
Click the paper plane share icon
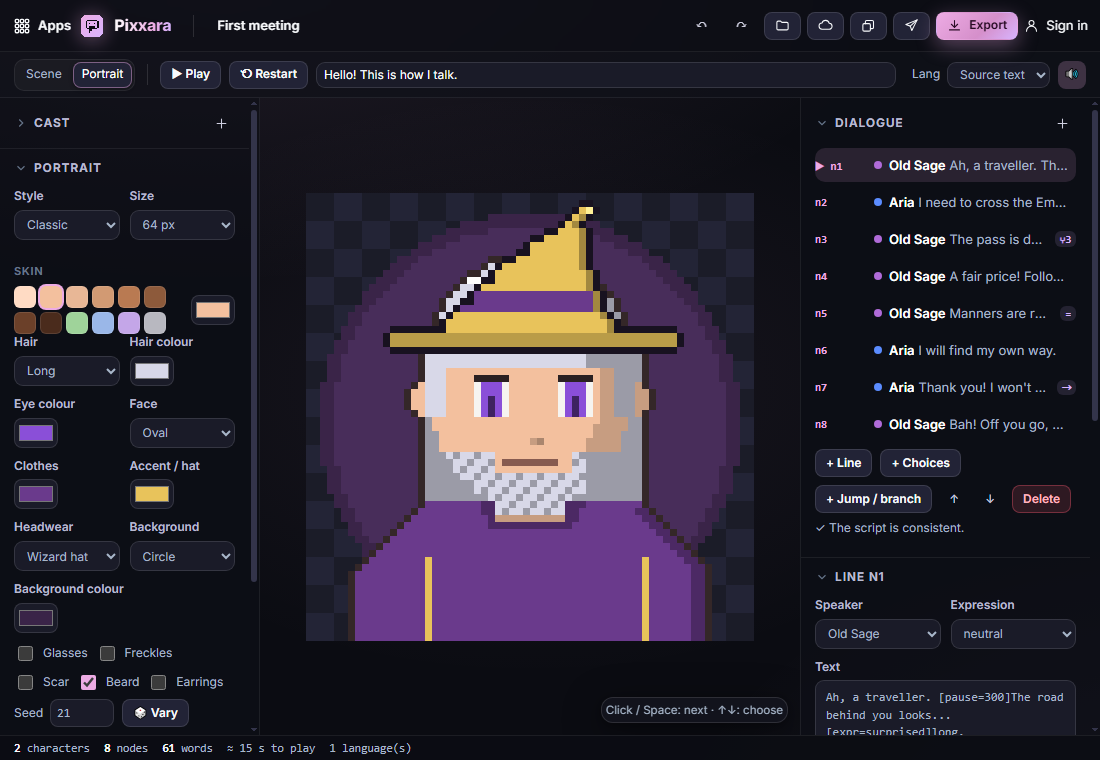click(911, 26)
